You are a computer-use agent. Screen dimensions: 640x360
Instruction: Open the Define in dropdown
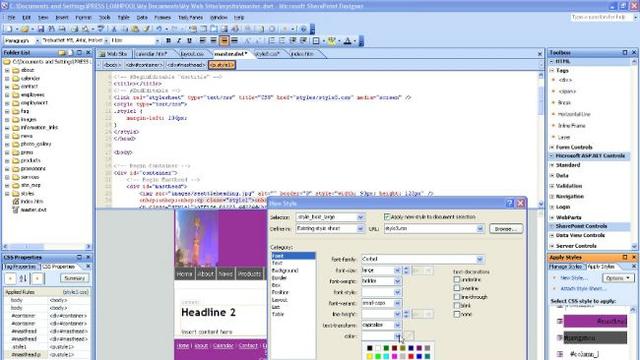coord(360,229)
